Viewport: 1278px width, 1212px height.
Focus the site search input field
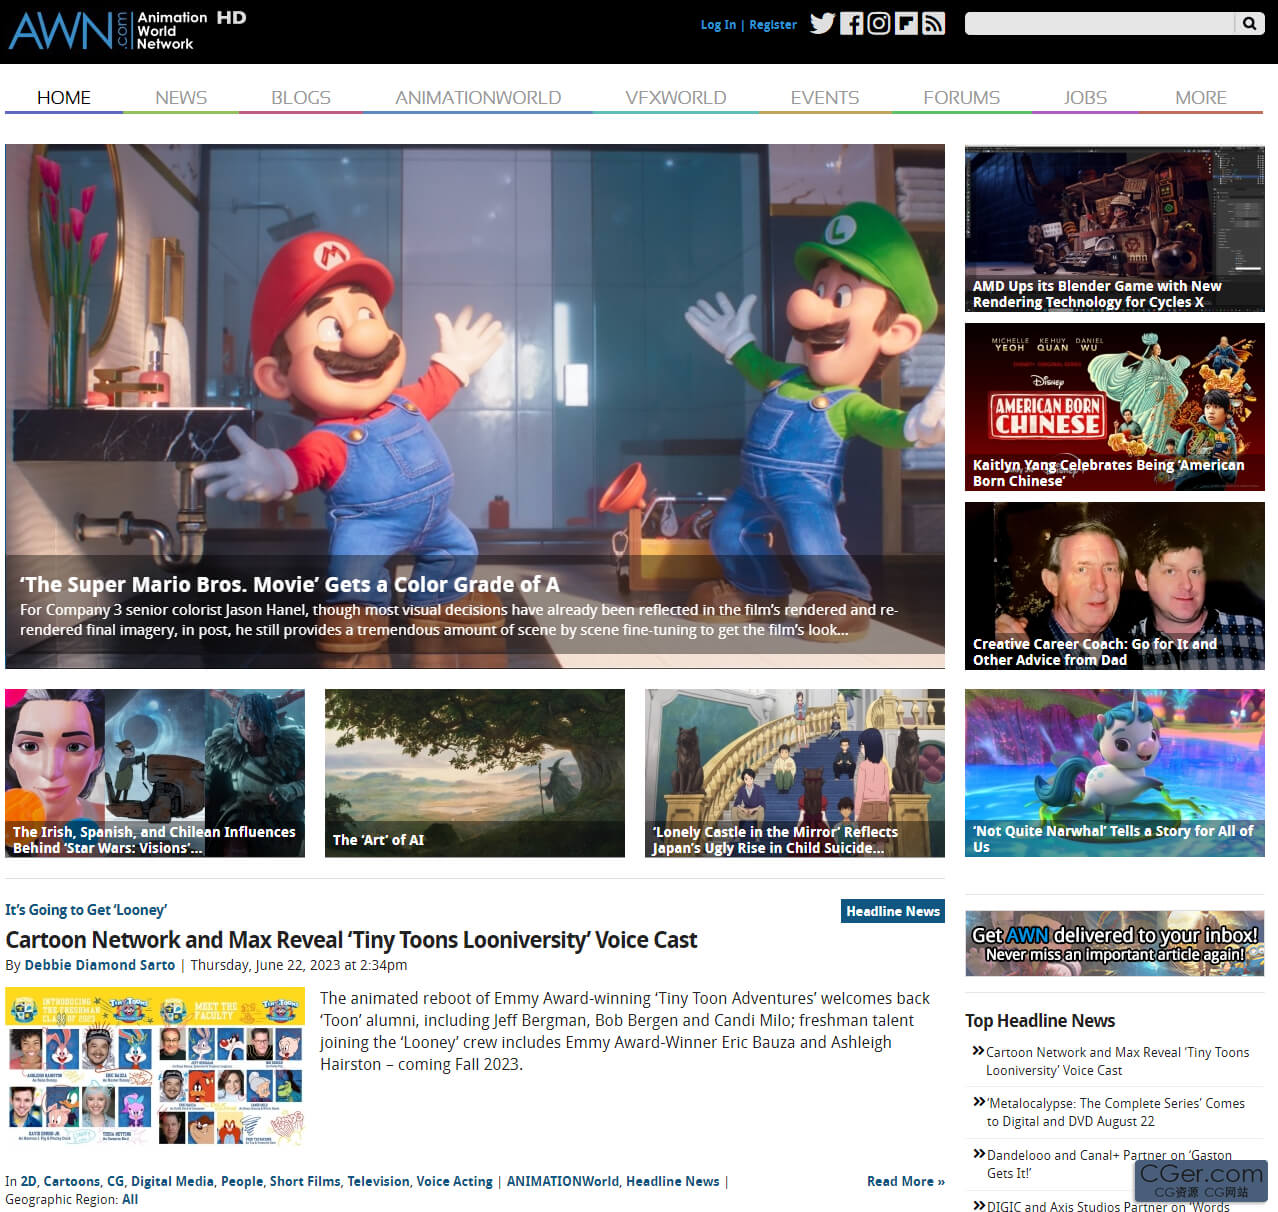[1100, 23]
